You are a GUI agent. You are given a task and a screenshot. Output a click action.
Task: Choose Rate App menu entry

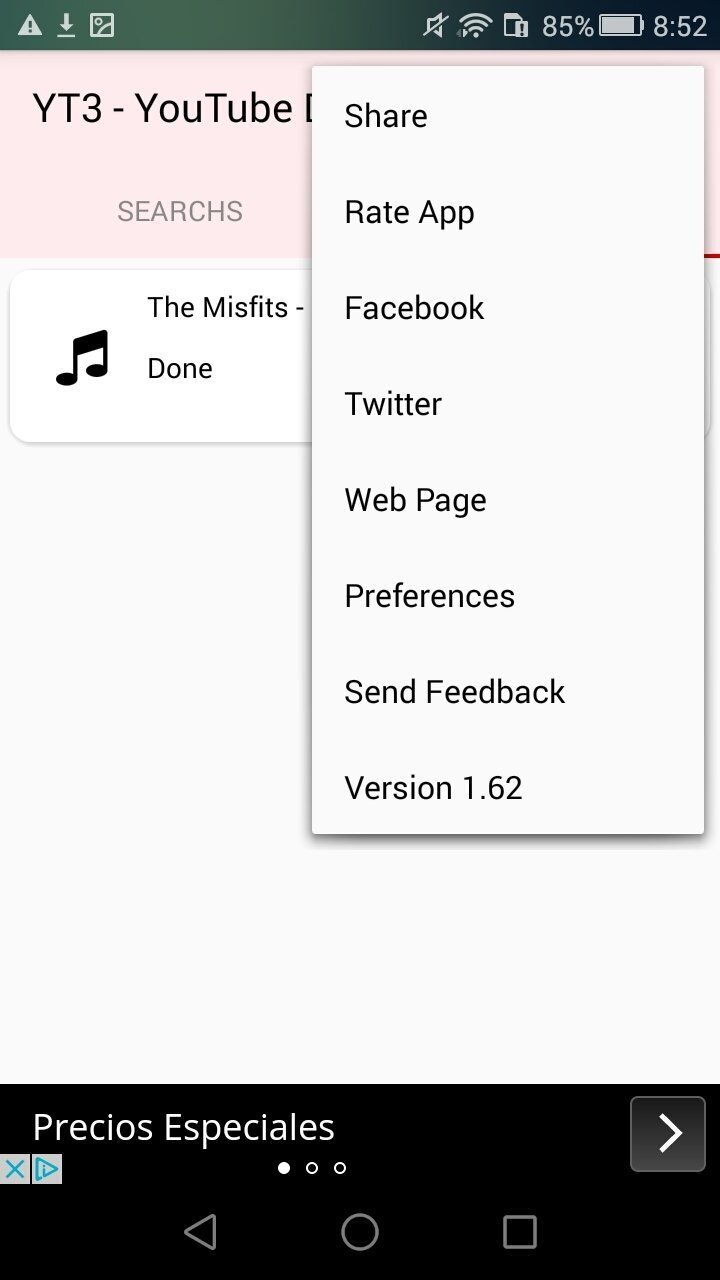pos(409,212)
